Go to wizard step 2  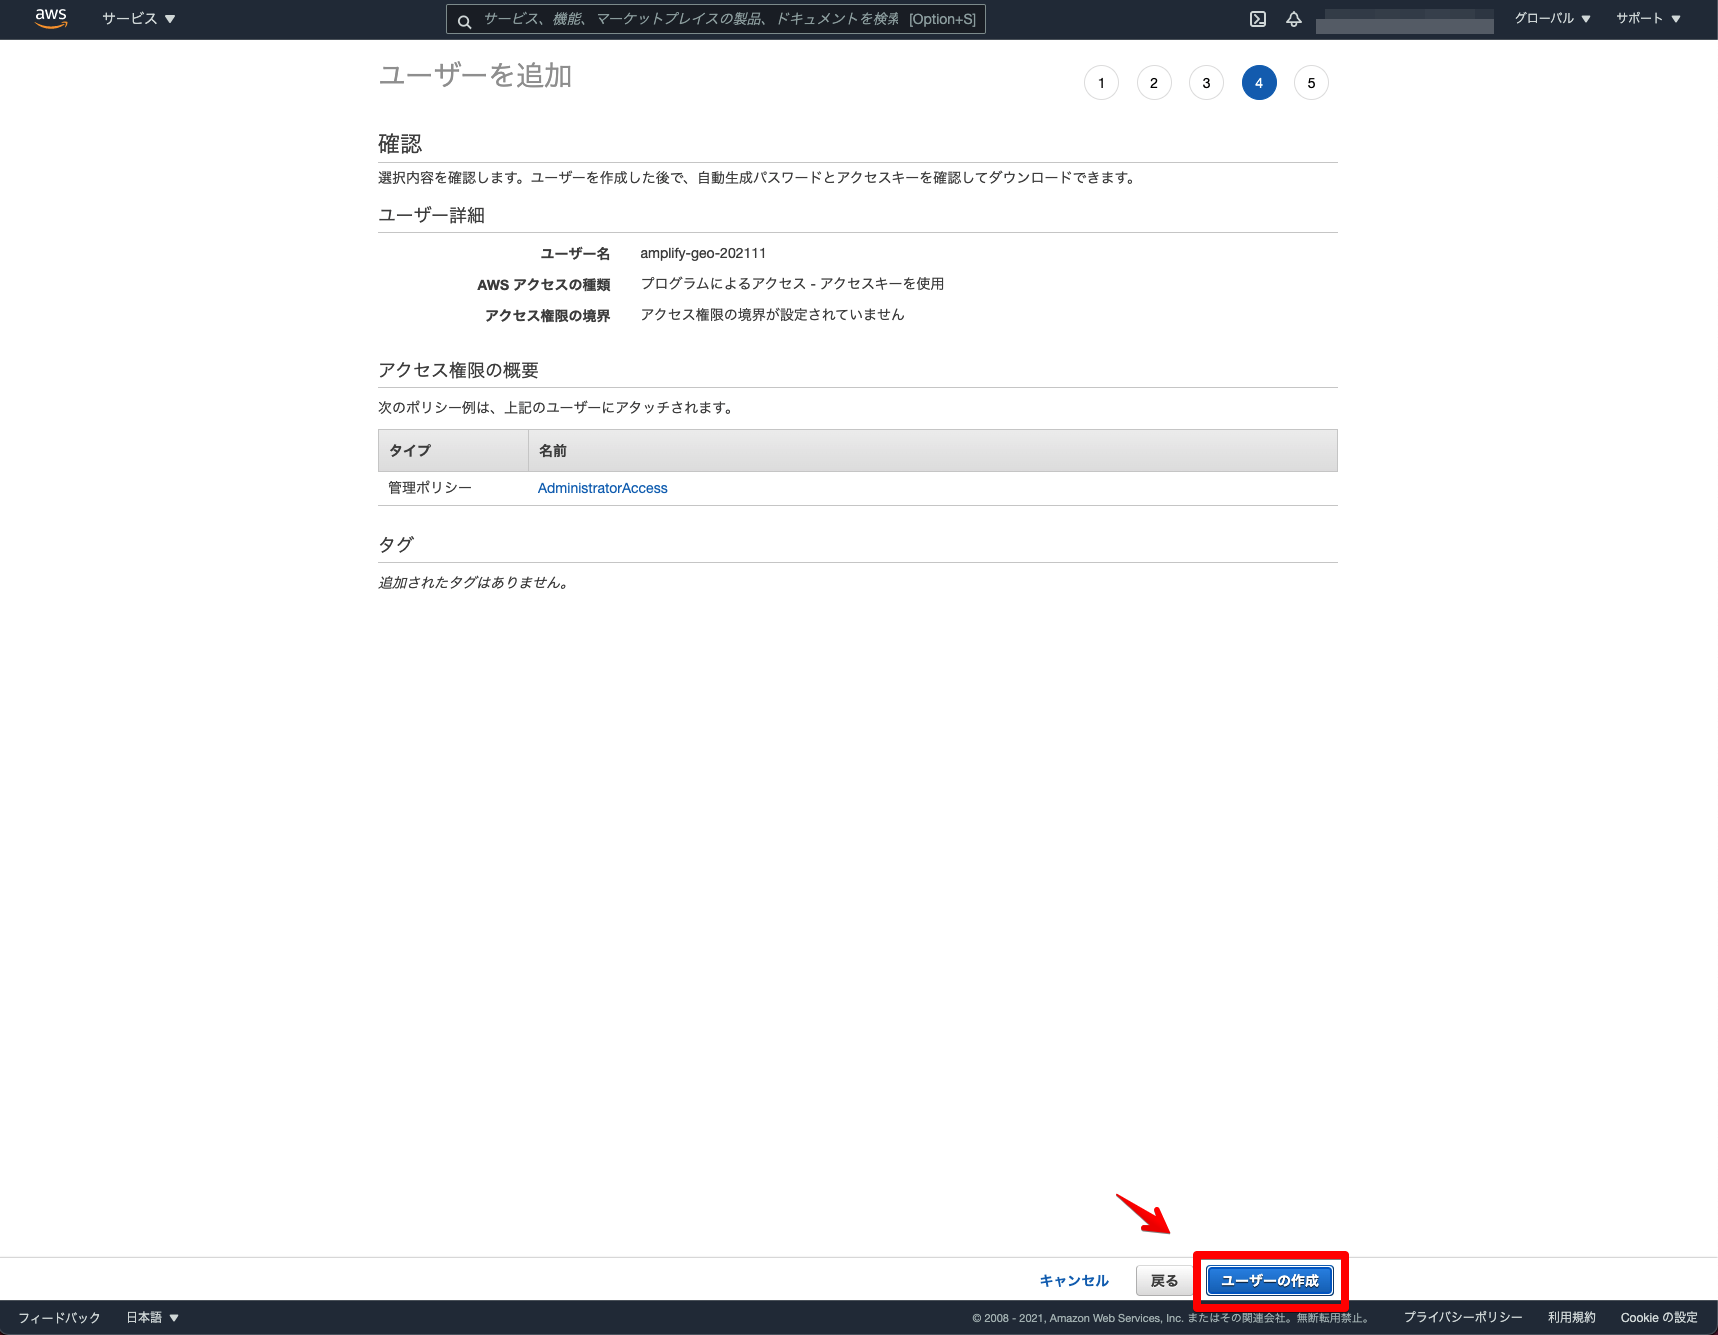pos(1154,83)
